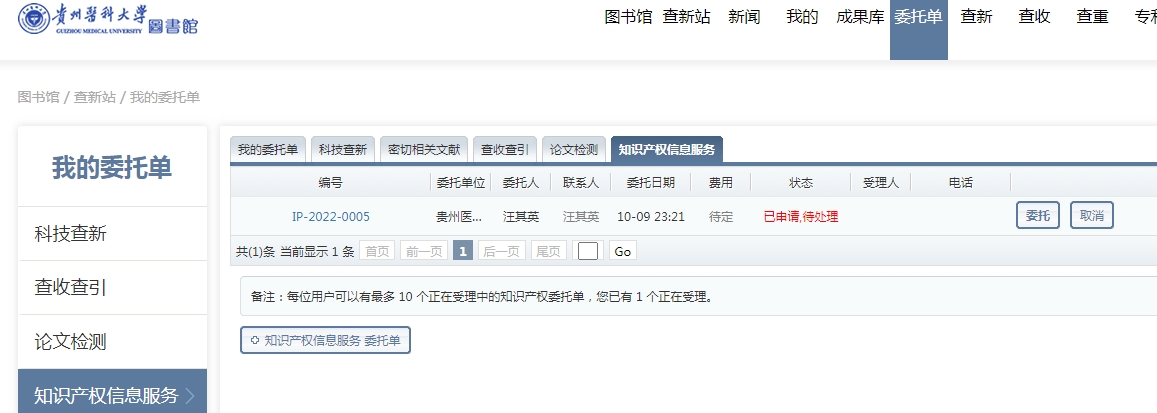Screen dimensions: 1157x413
Task: Select 科技查新 in the left sidebar
Action: coord(71,234)
